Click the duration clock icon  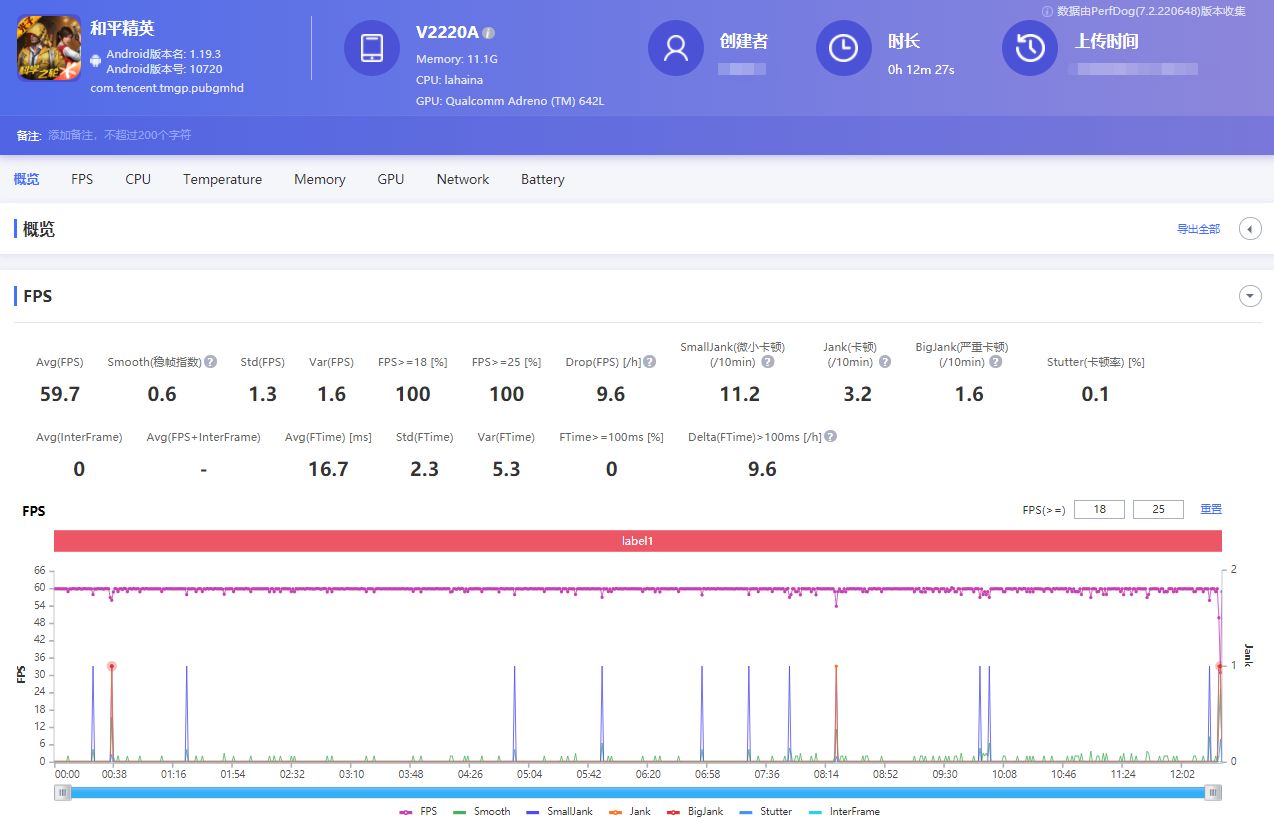pyautogui.click(x=843, y=48)
